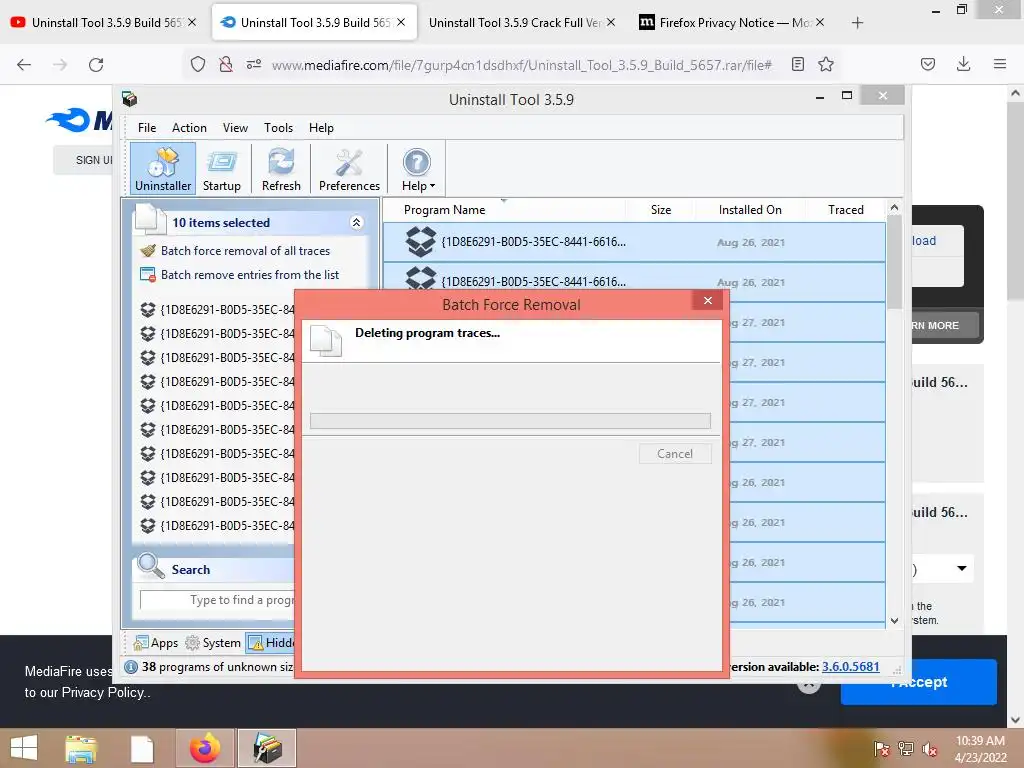The width and height of the screenshot is (1024, 768).
Task: Open the Uninstaller toolbar icon
Action: tap(163, 169)
